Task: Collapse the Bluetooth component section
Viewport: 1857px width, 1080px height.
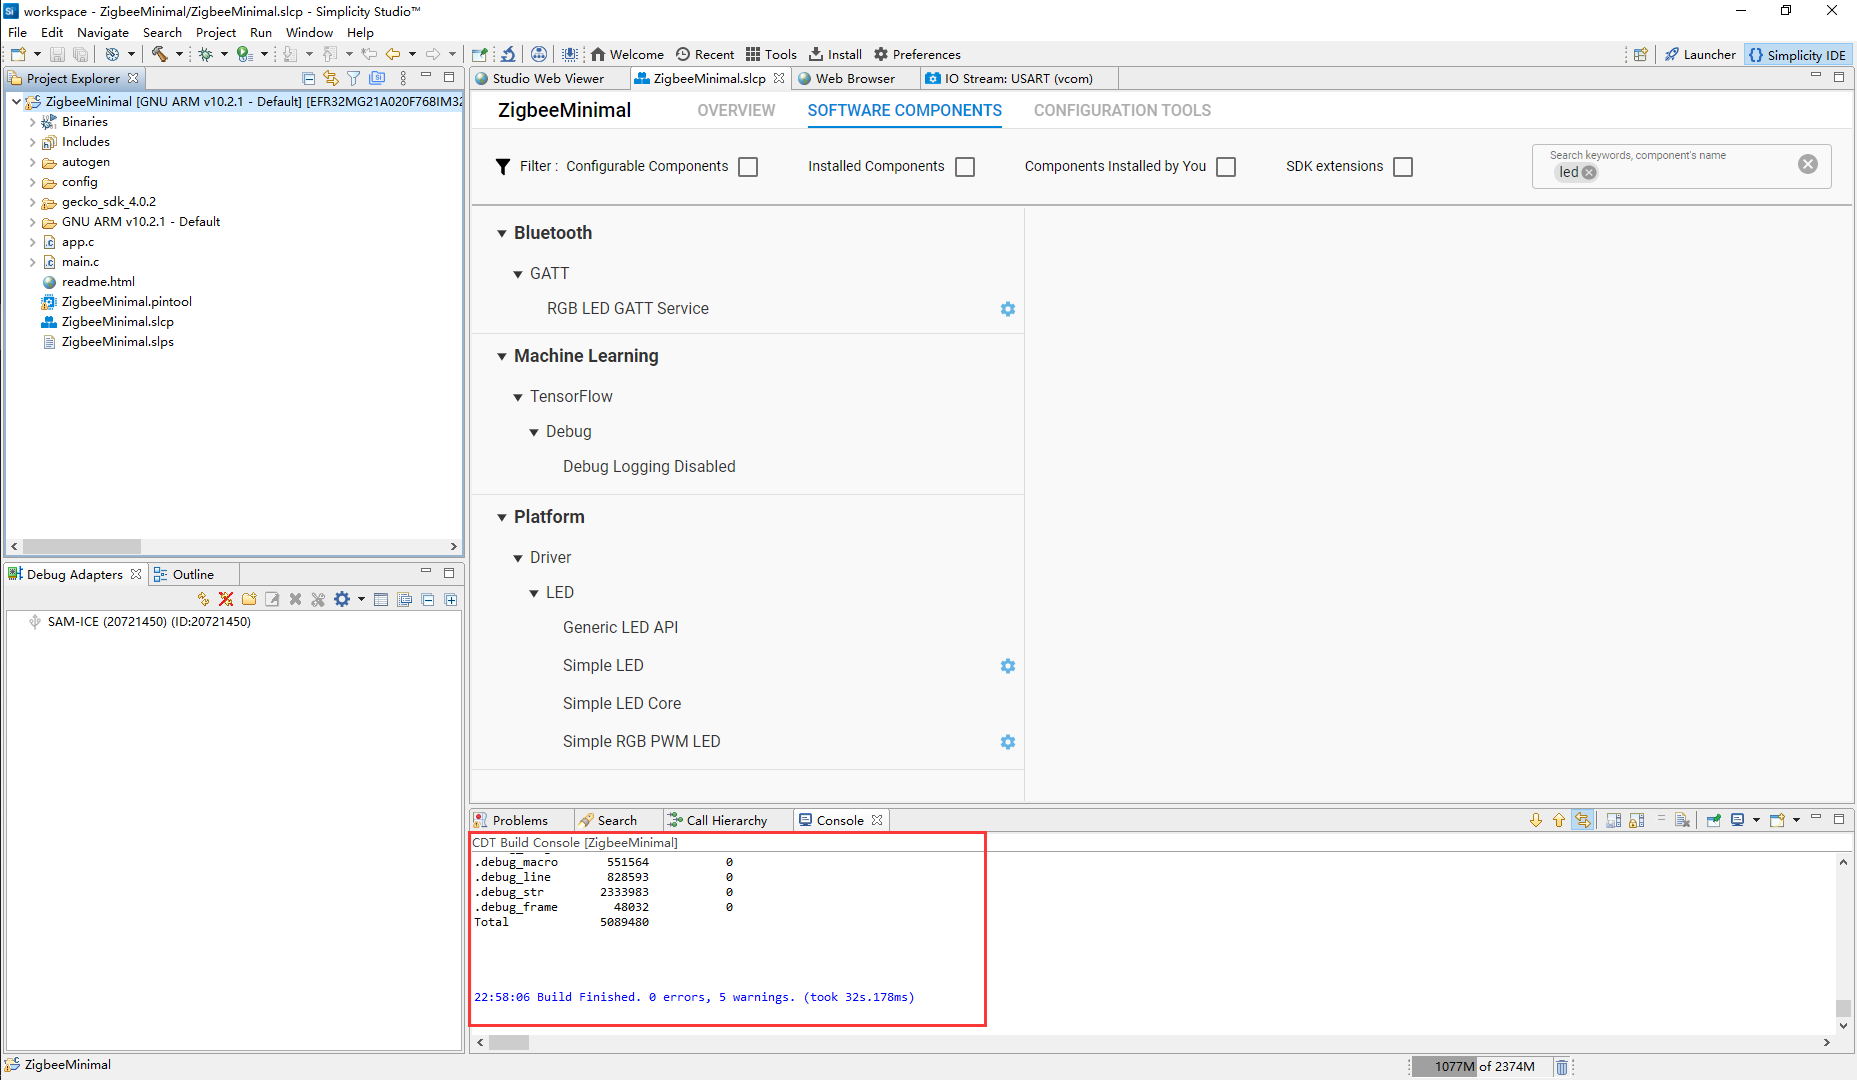Action: [x=502, y=232]
